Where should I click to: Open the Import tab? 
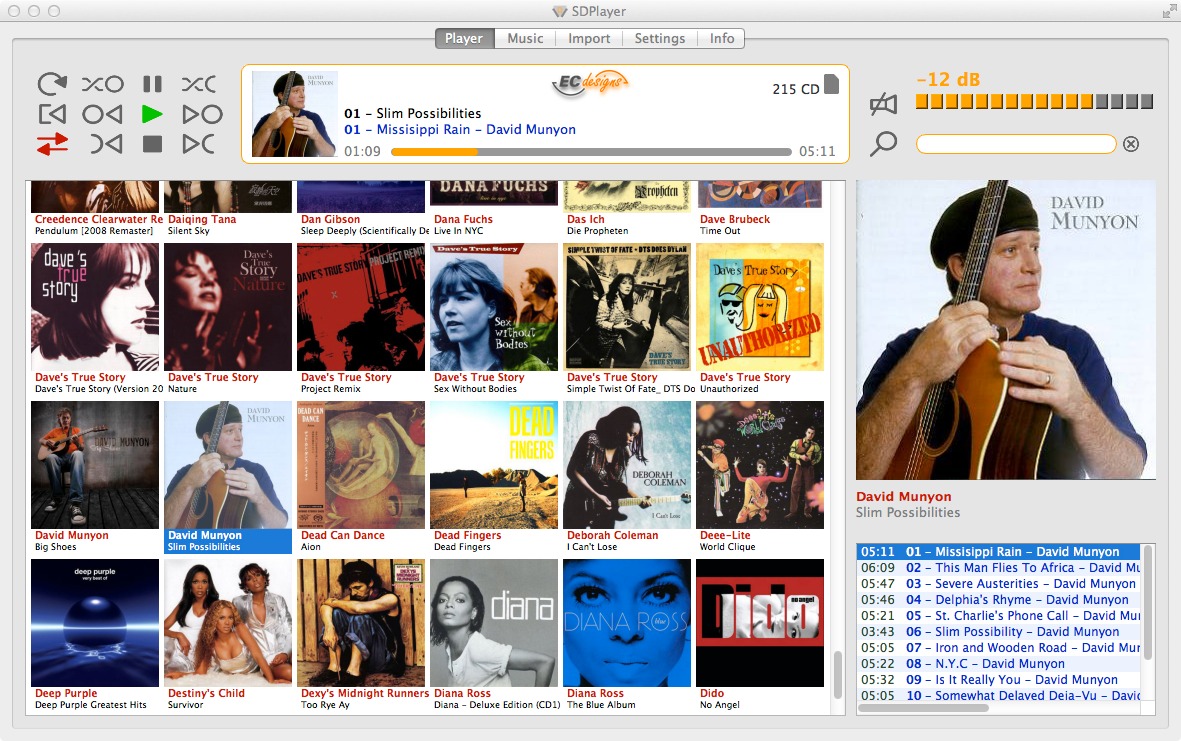point(589,38)
